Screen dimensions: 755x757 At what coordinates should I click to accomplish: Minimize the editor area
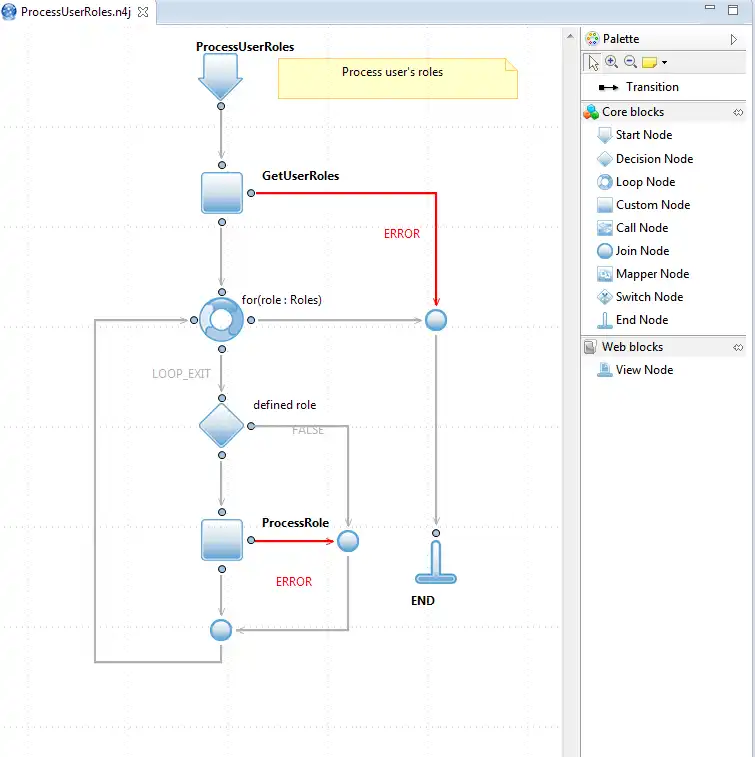(x=710, y=7)
